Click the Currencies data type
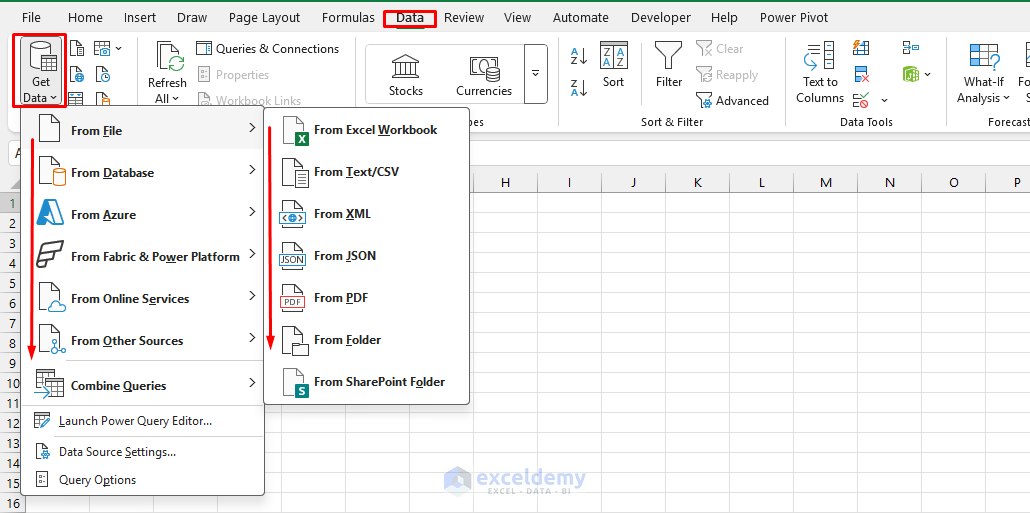 click(484, 76)
